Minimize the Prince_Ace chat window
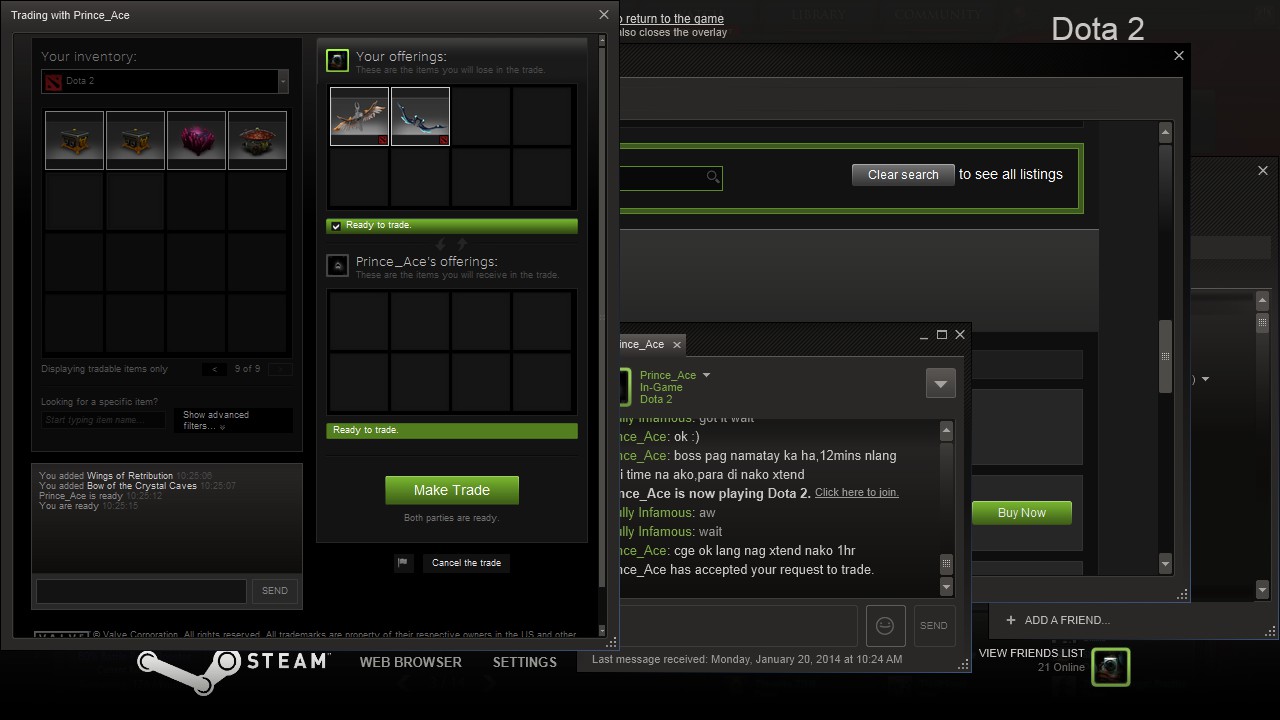Viewport: 1280px width, 720px height. 923,335
